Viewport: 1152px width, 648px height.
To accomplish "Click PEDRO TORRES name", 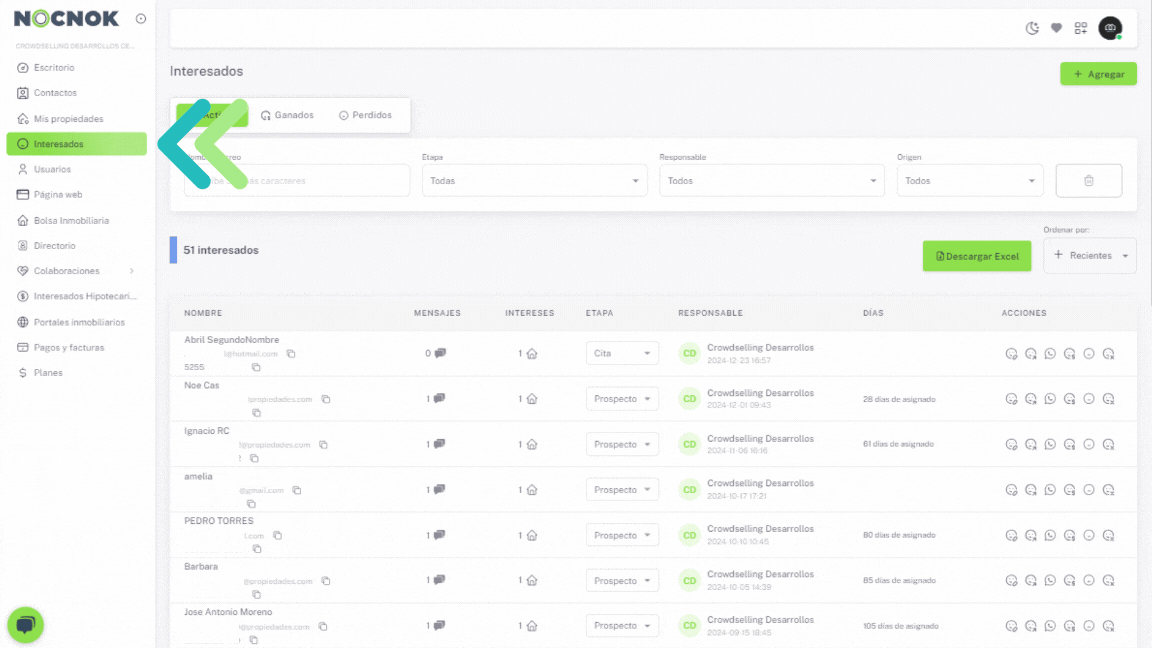I will [218, 521].
